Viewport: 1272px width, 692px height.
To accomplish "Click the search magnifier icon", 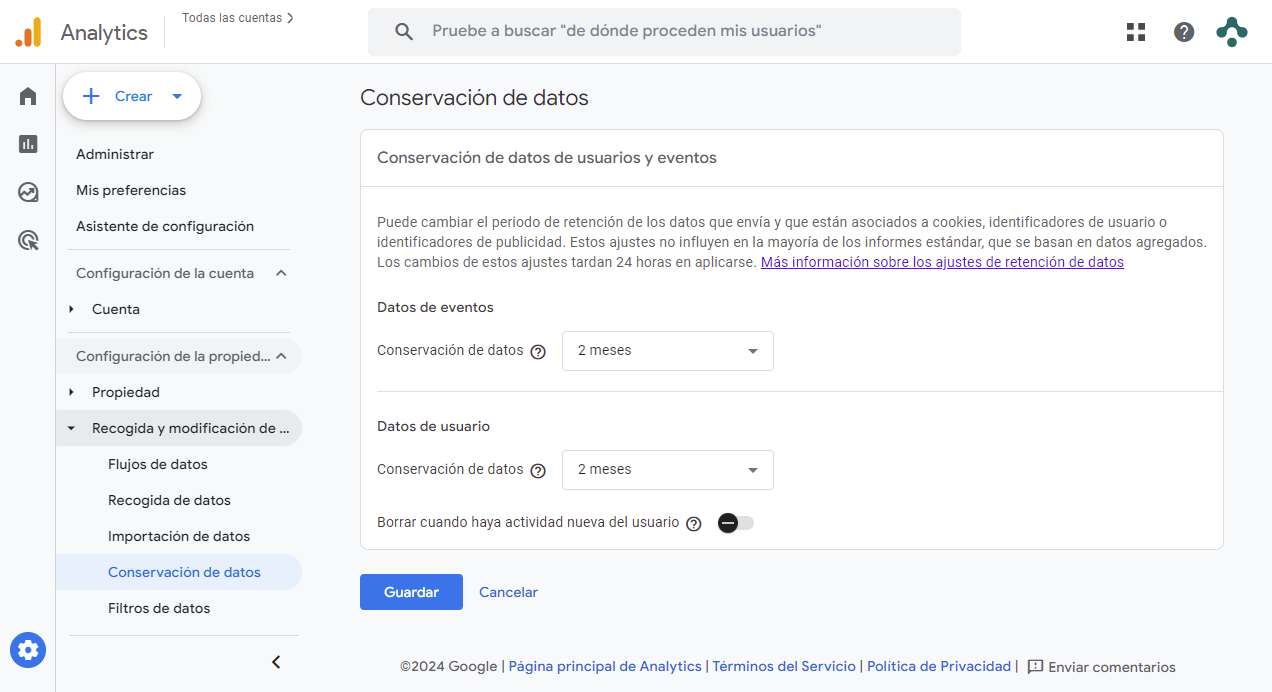I will 403,31.
